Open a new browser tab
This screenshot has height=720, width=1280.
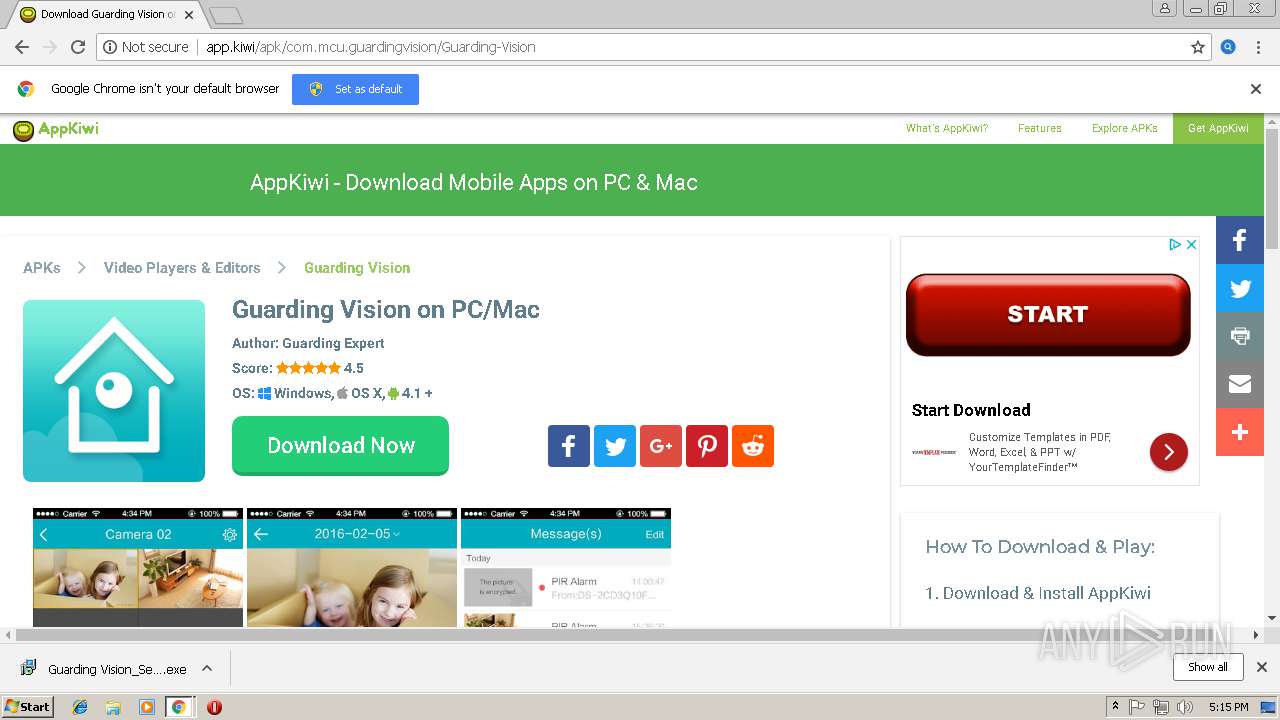(226, 15)
